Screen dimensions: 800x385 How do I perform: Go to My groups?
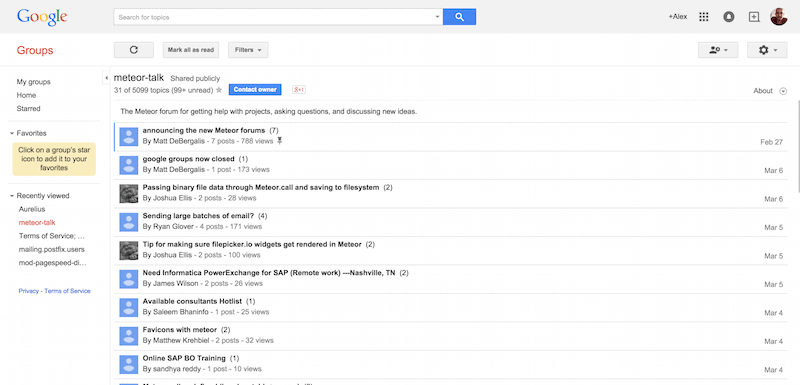point(34,82)
